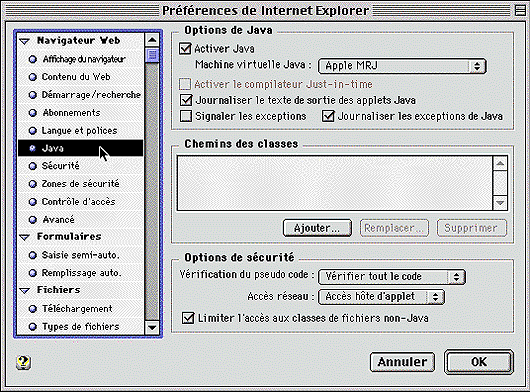Open Langue et polices settings
This screenshot has width=530, height=392.
(80, 131)
